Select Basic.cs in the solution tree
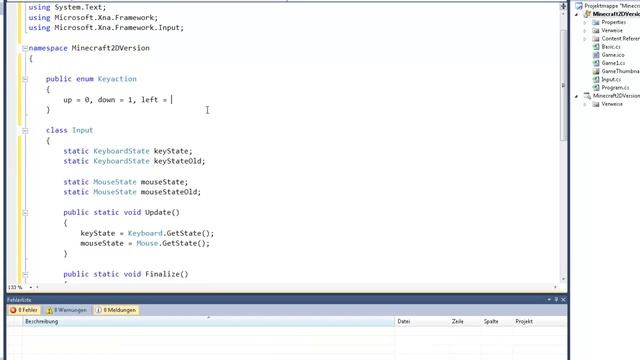The height and width of the screenshot is (360, 640). [611, 47]
